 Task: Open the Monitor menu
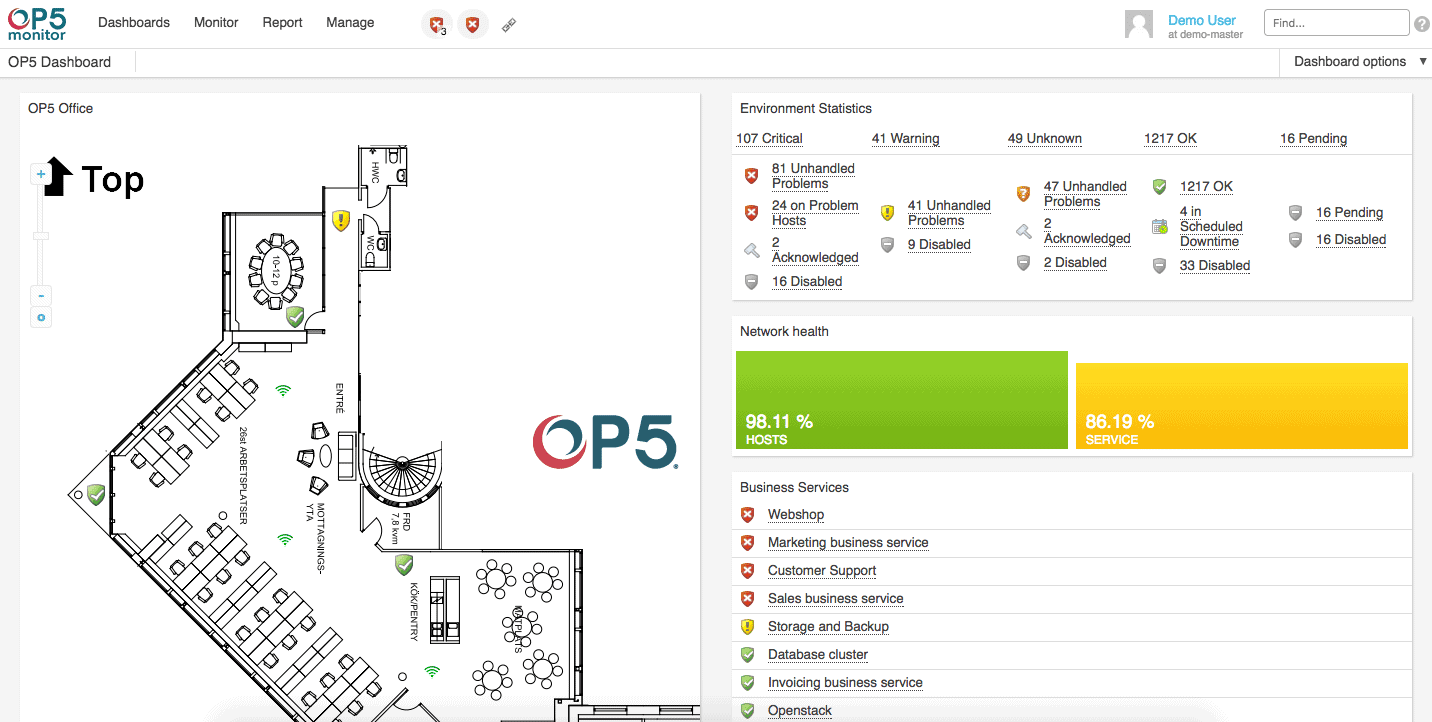coord(216,22)
